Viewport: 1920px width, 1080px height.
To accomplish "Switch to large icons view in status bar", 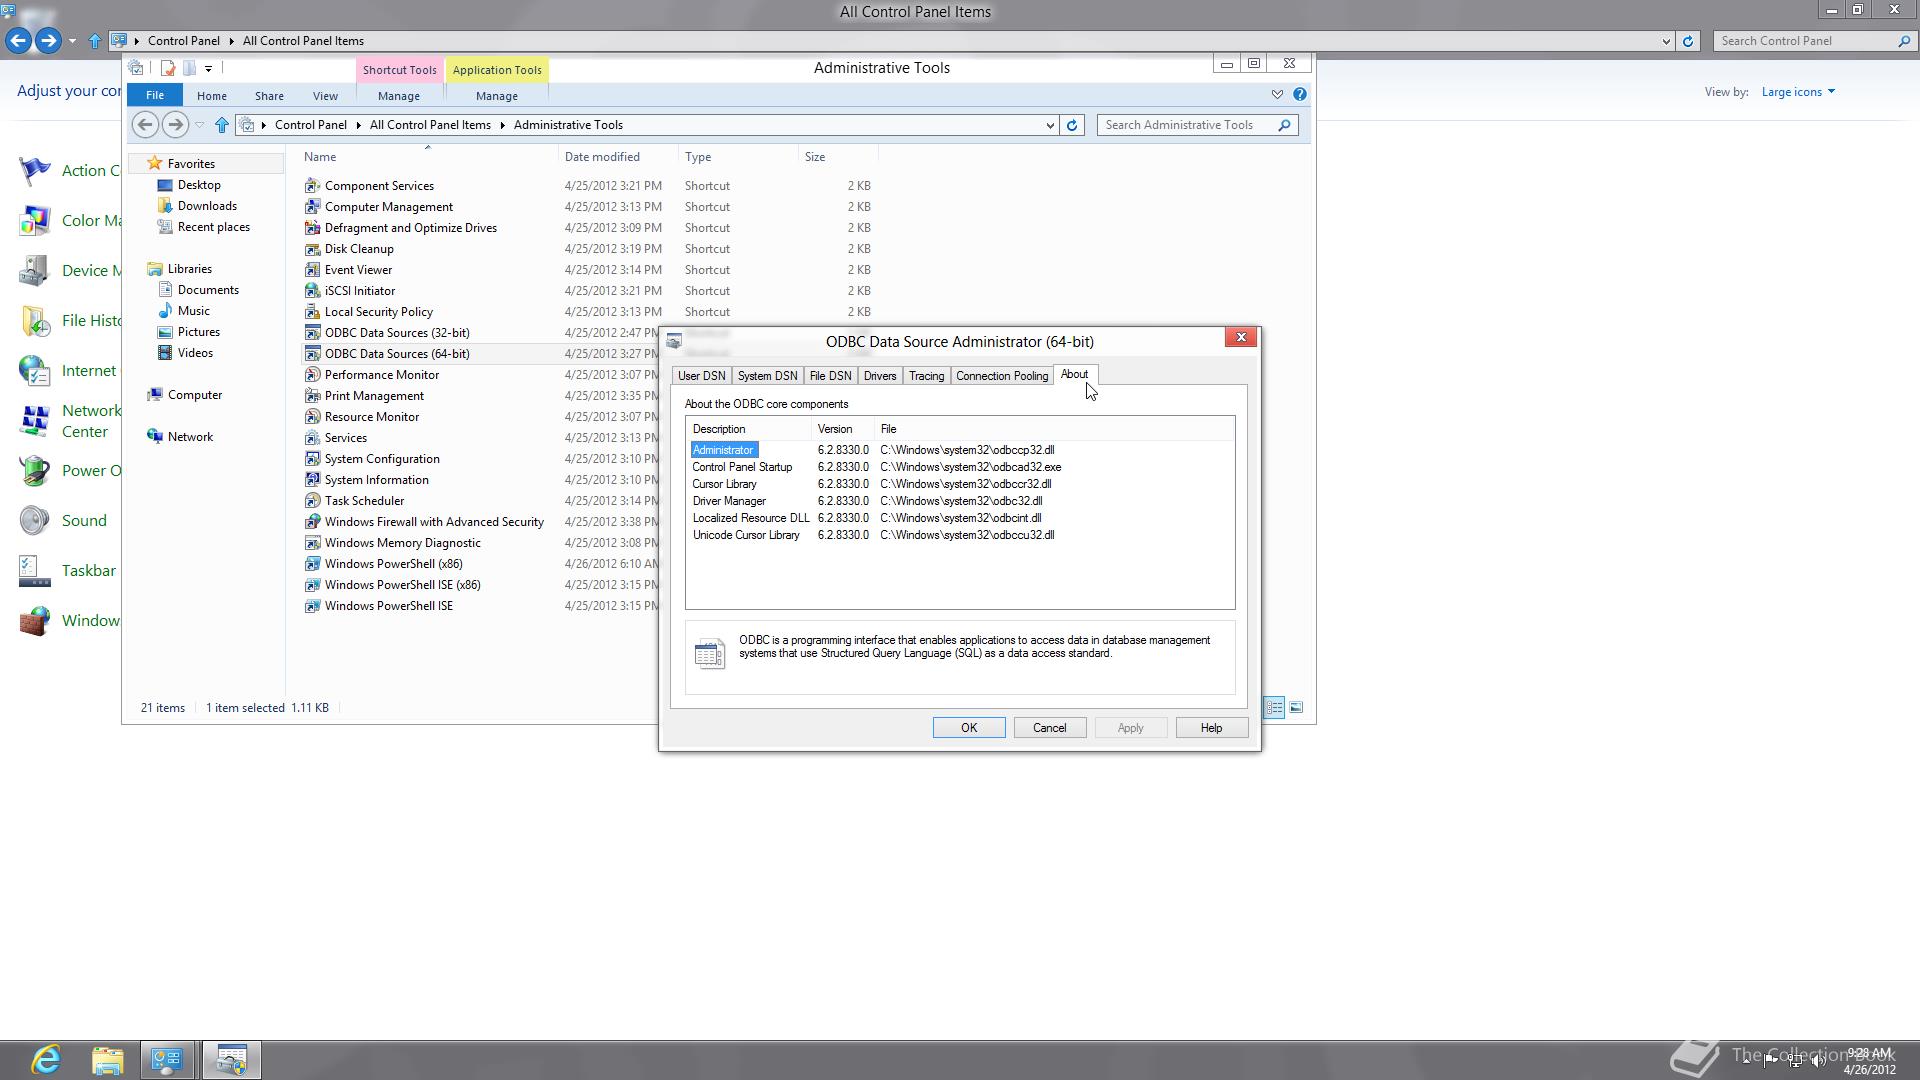I will pos(1296,707).
